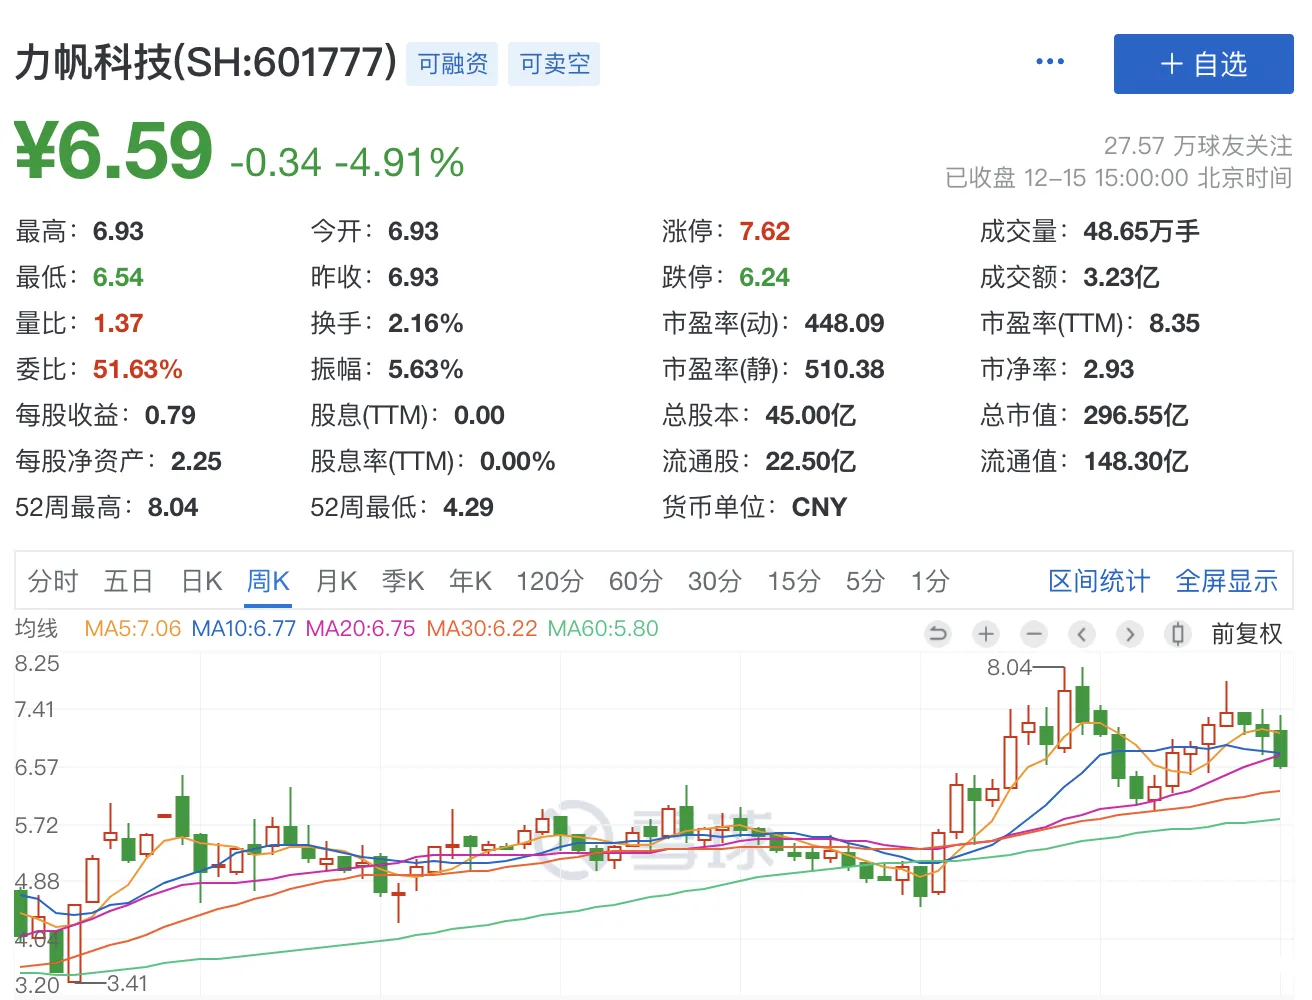Image resolution: width=1312 pixels, height=1000 pixels.
Task: Zoom out the chart with minus icon
Action: 1034,634
